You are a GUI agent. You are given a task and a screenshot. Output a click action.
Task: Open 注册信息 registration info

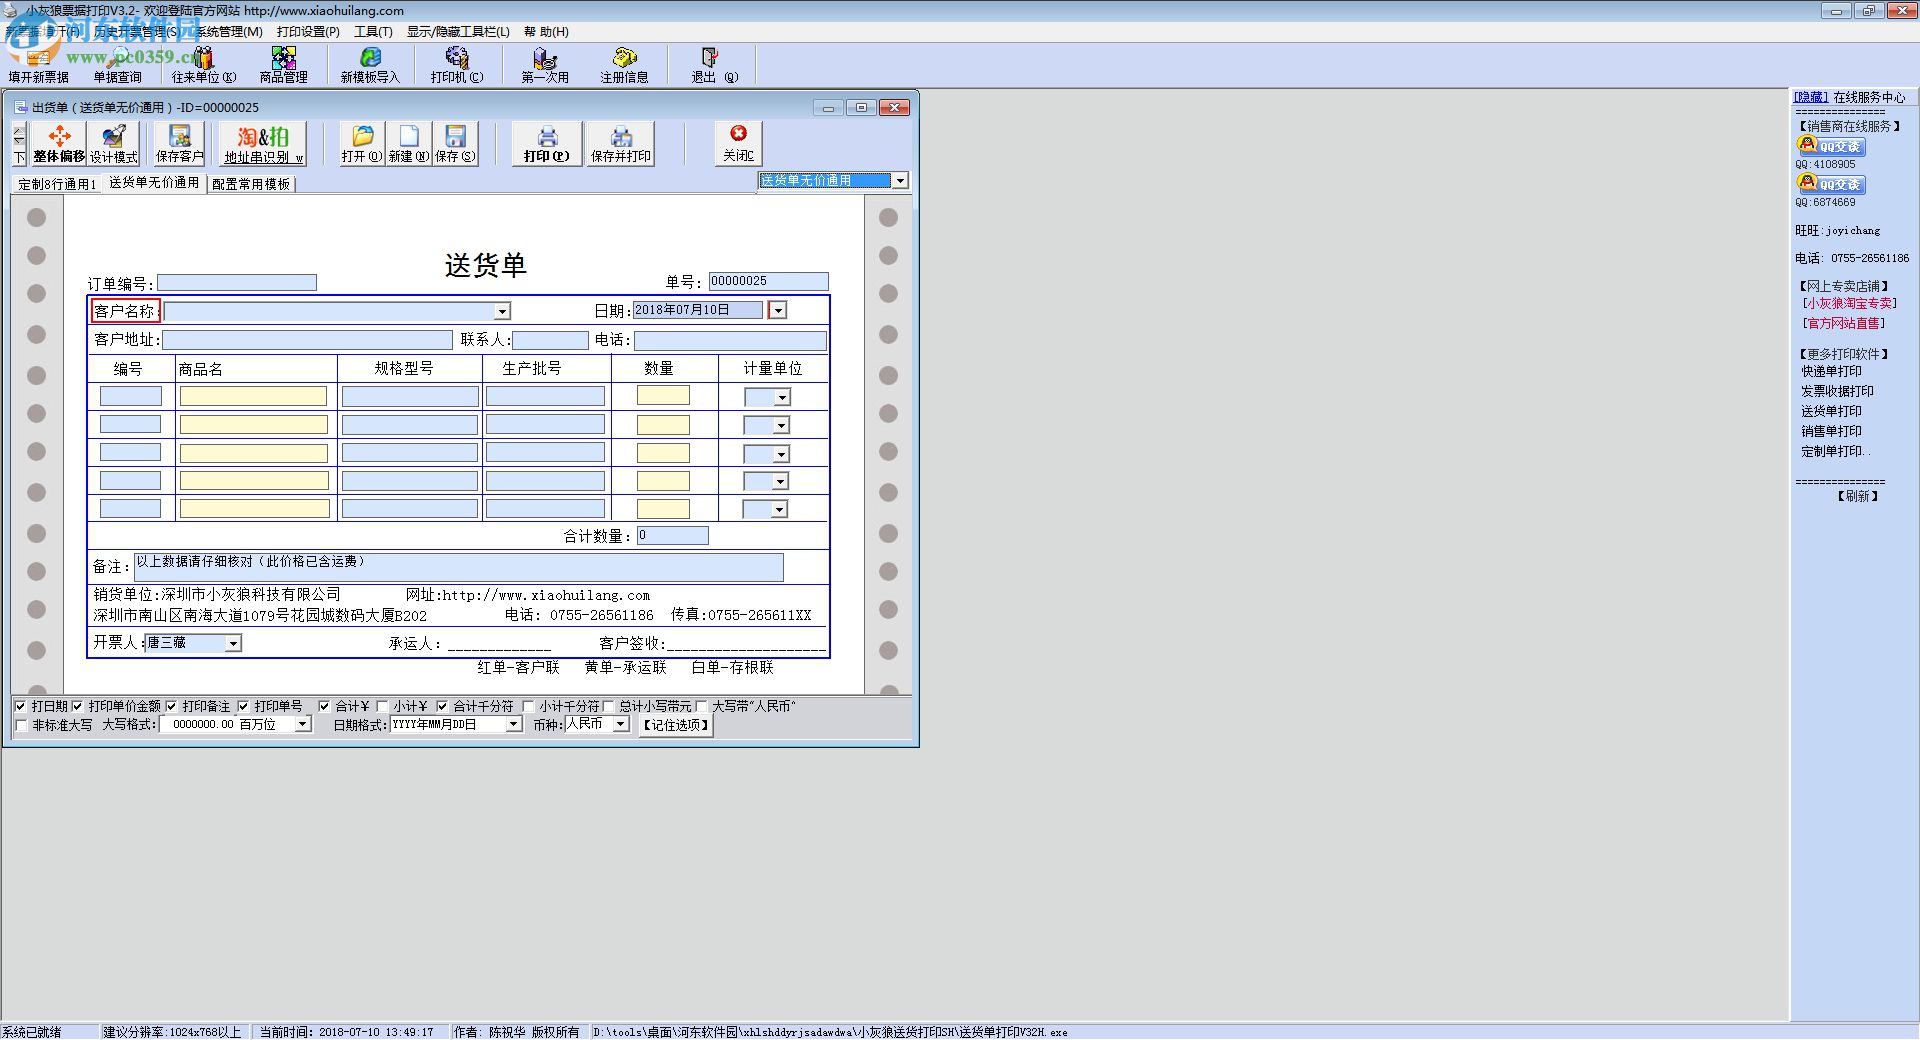(x=624, y=66)
